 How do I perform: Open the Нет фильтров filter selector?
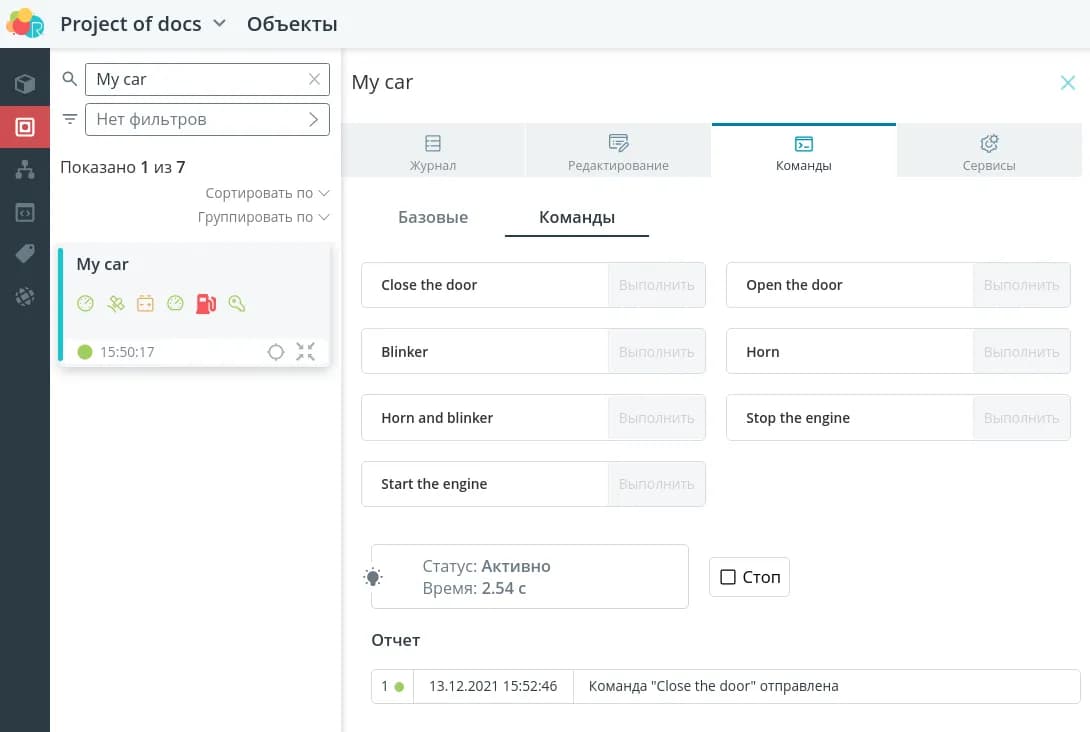pos(207,119)
